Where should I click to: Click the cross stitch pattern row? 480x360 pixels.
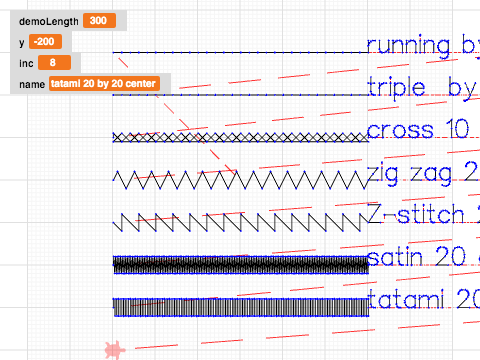tap(241, 137)
